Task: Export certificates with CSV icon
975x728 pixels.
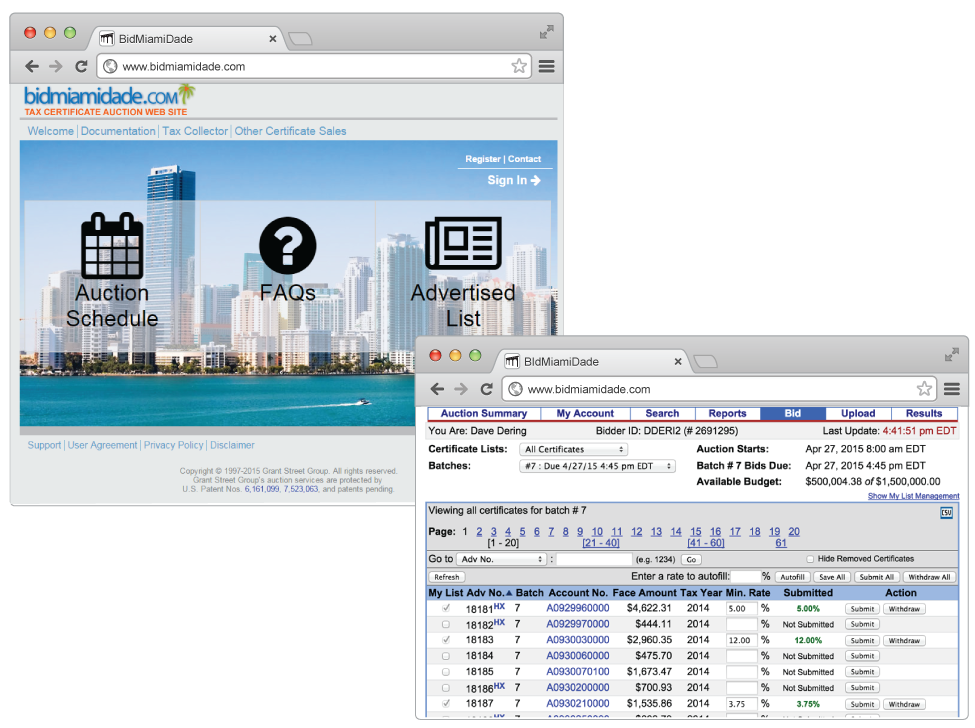Action: [946, 513]
